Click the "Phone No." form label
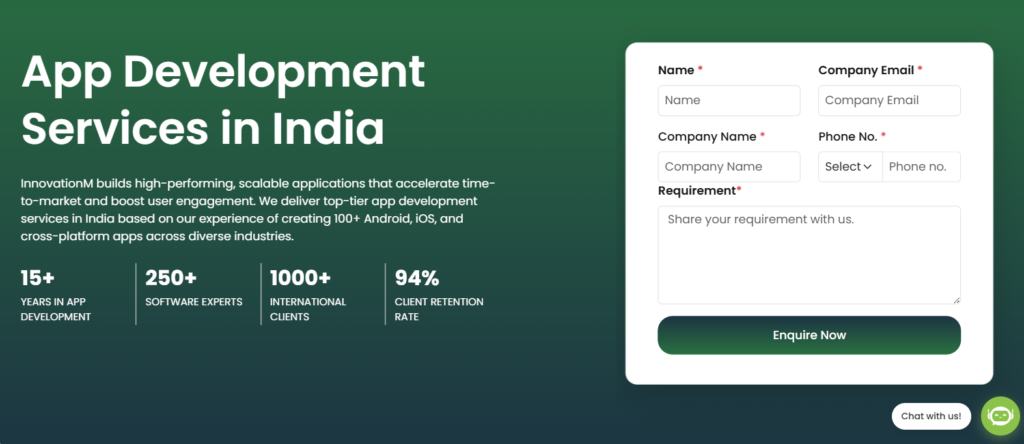 tap(847, 136)
